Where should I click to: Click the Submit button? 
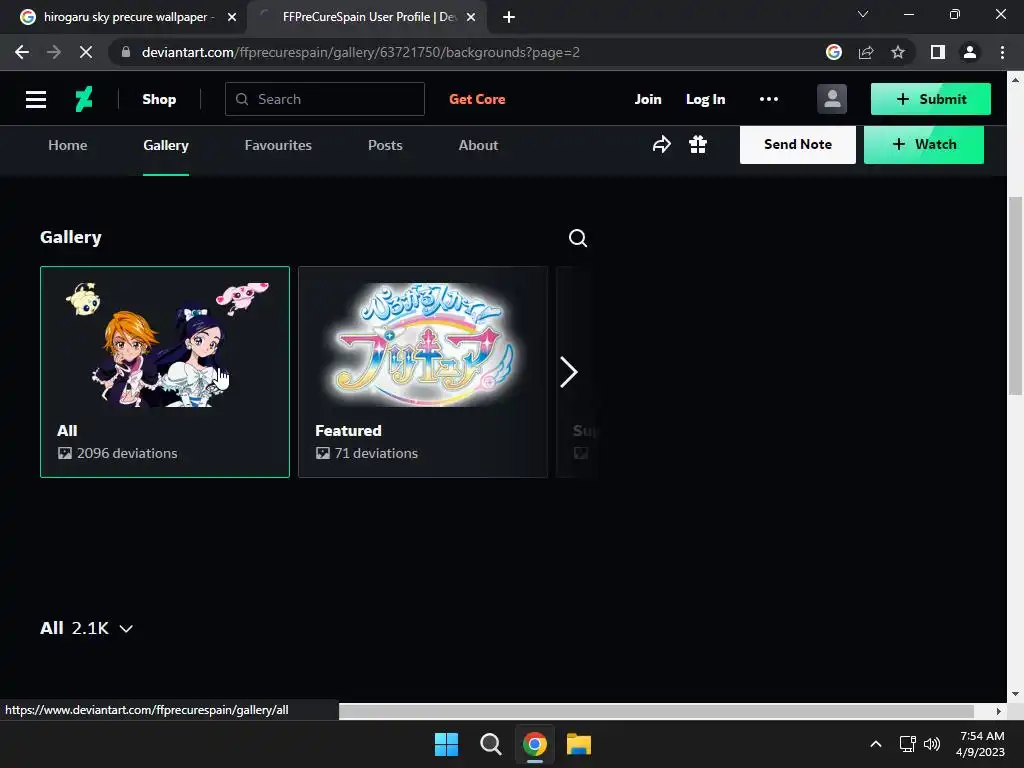click(x=931, y=99)
